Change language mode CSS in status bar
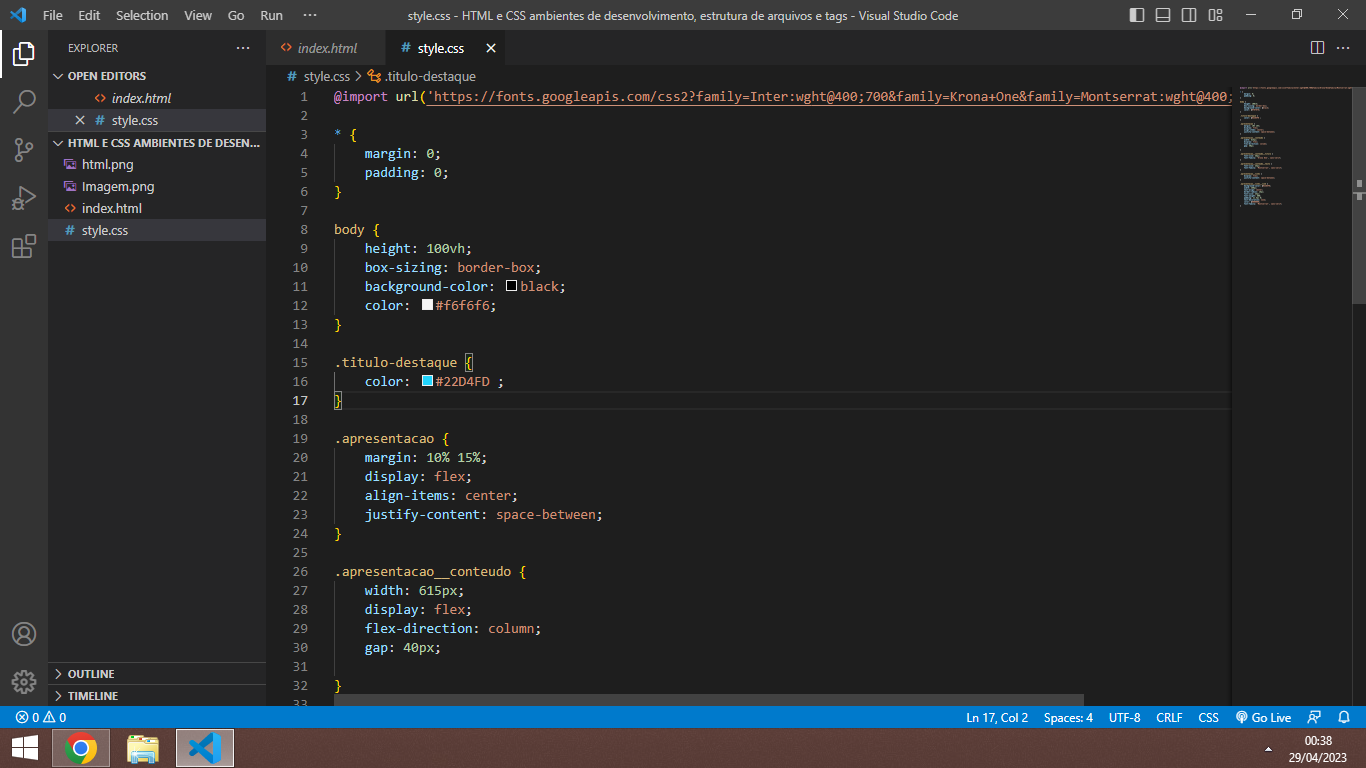Screen dimensions: 1366x768 1208,717
